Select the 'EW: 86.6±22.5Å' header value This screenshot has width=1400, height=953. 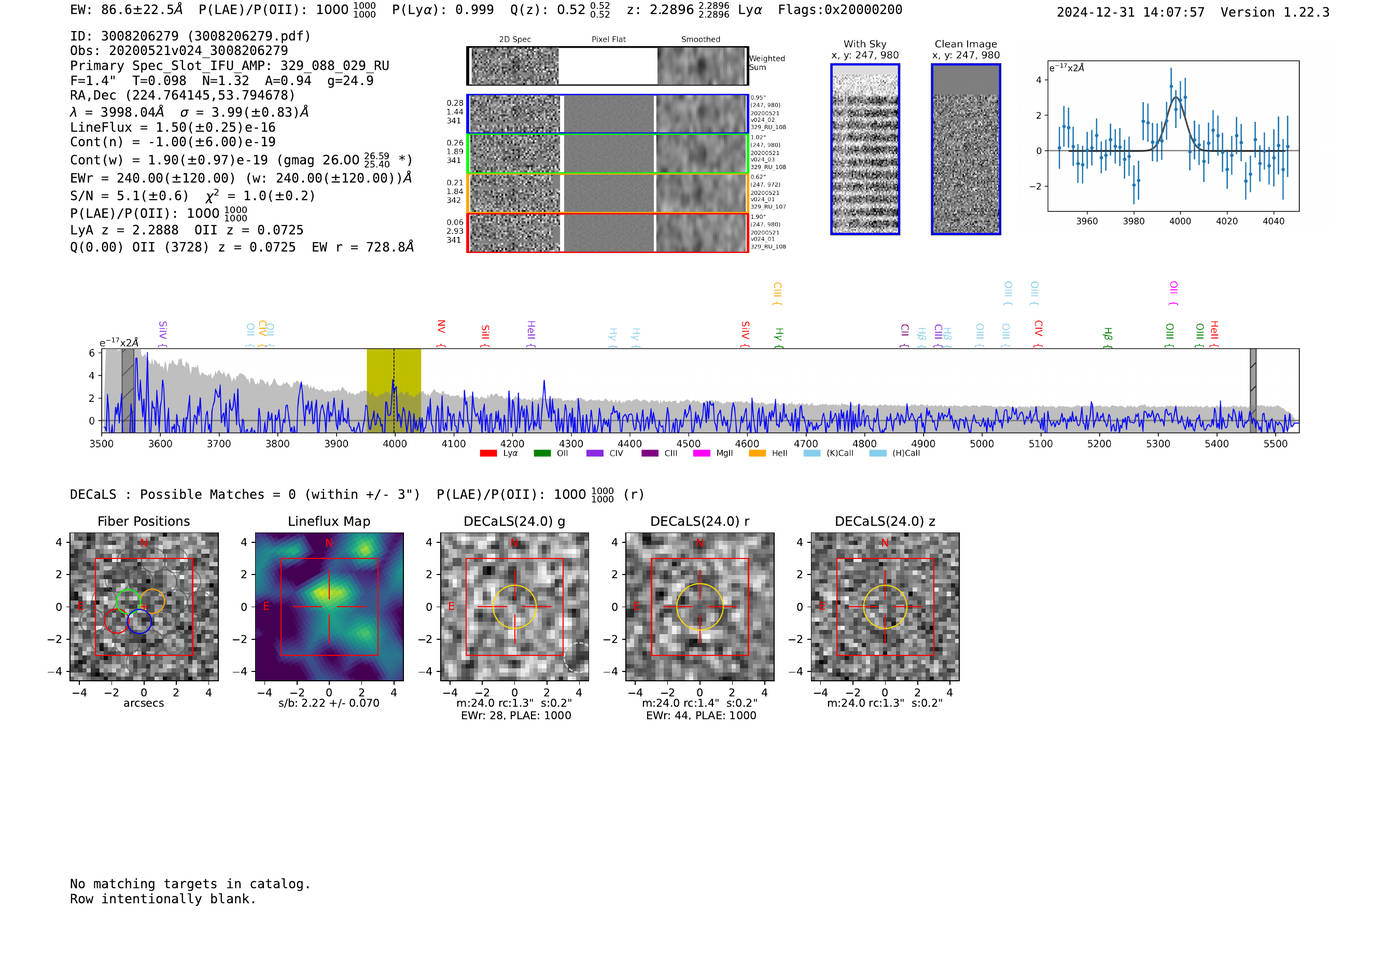point(127,10)
